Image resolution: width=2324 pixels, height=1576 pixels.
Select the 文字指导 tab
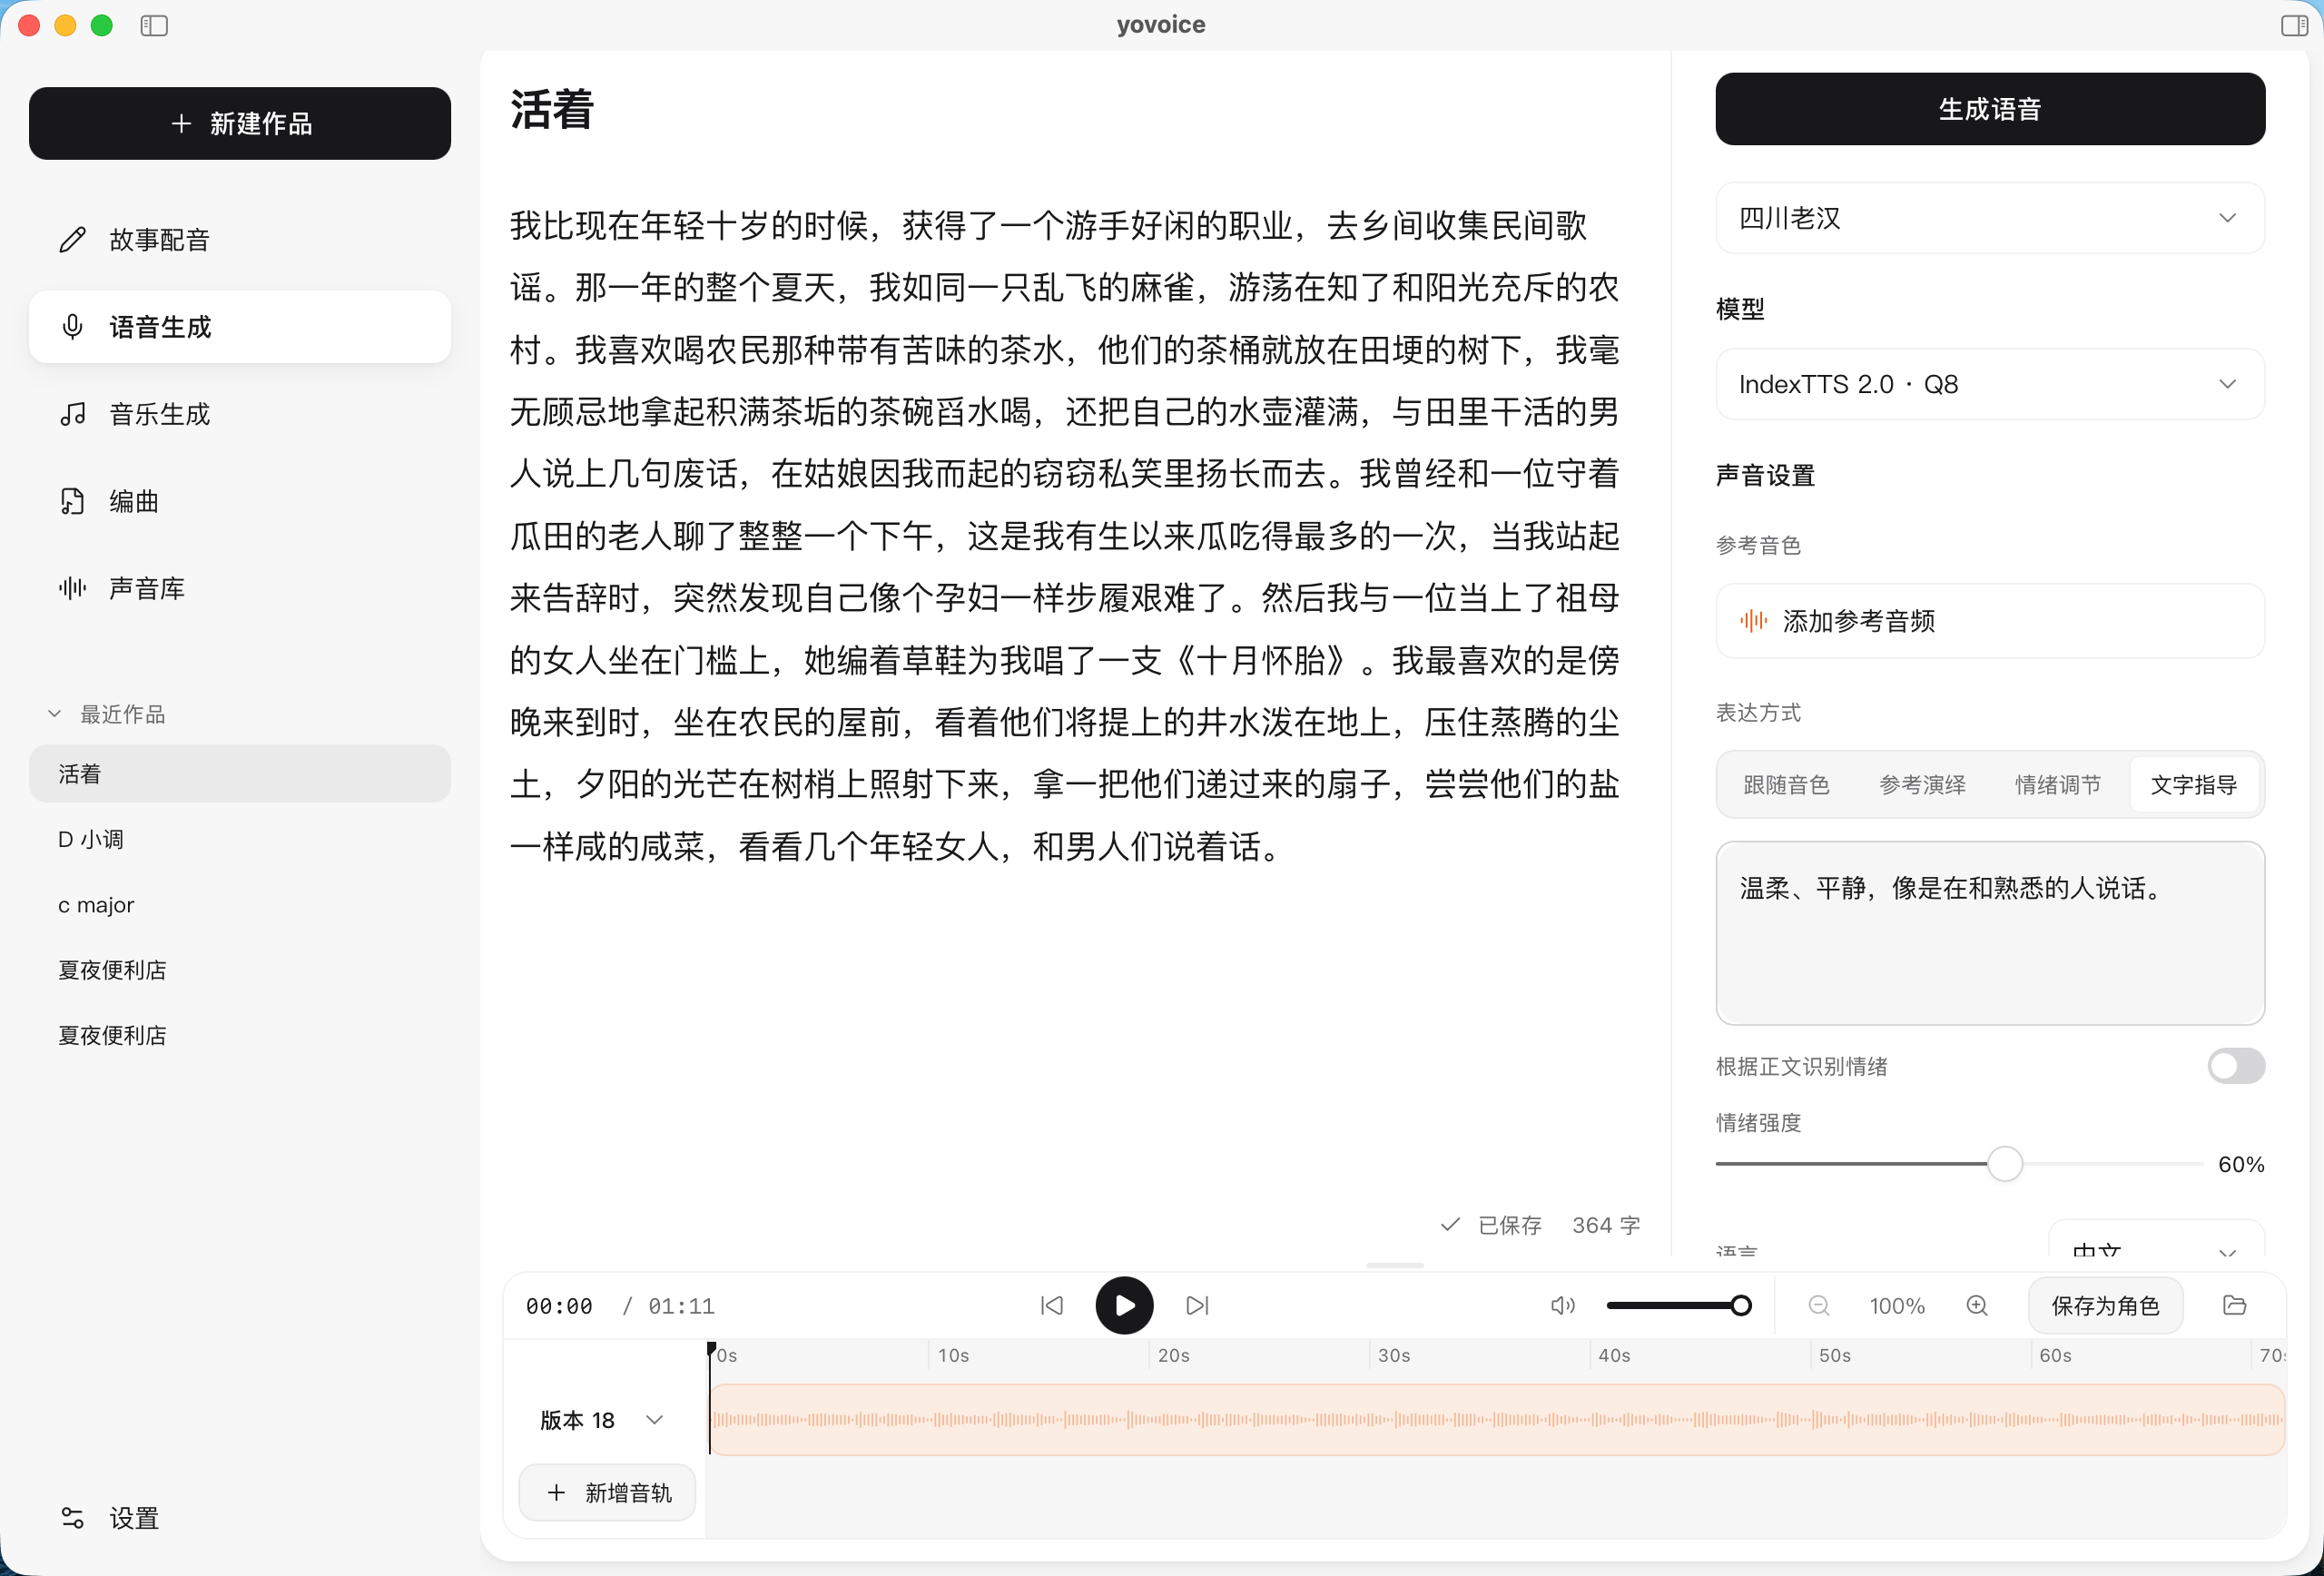click(2194, 785)
